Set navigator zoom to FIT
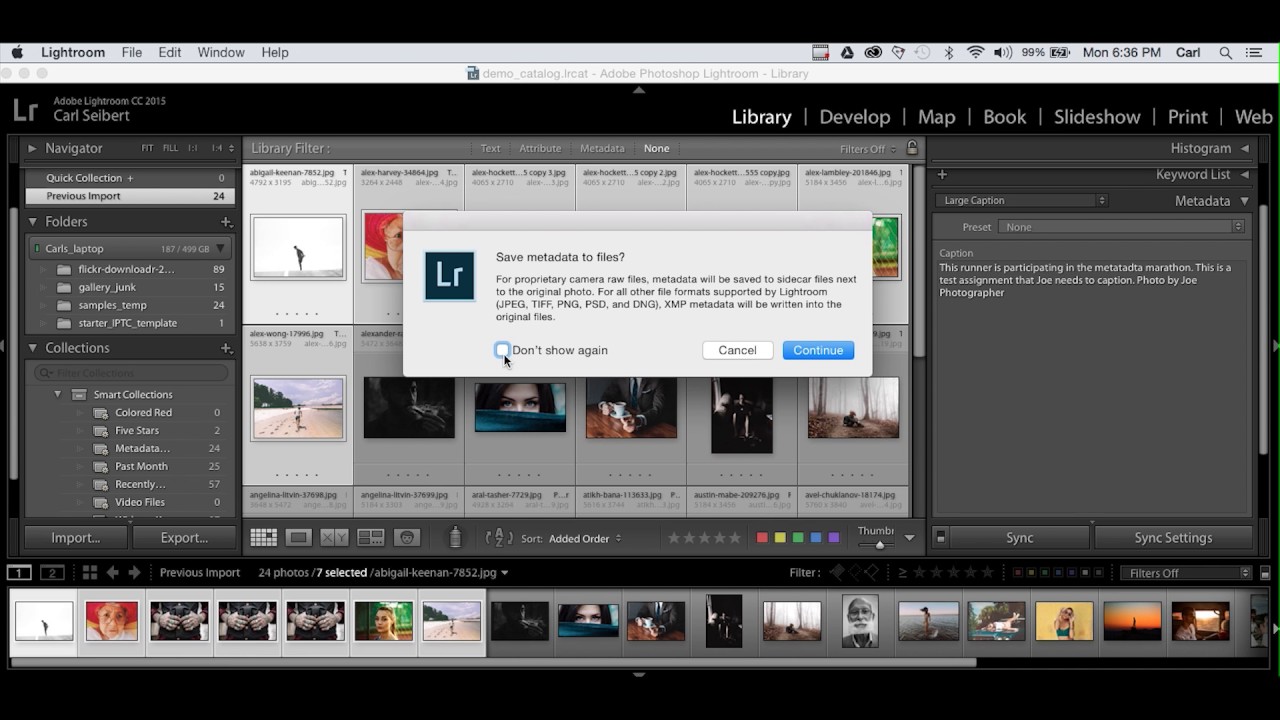 pyautogui.click(x=147, y=148)
